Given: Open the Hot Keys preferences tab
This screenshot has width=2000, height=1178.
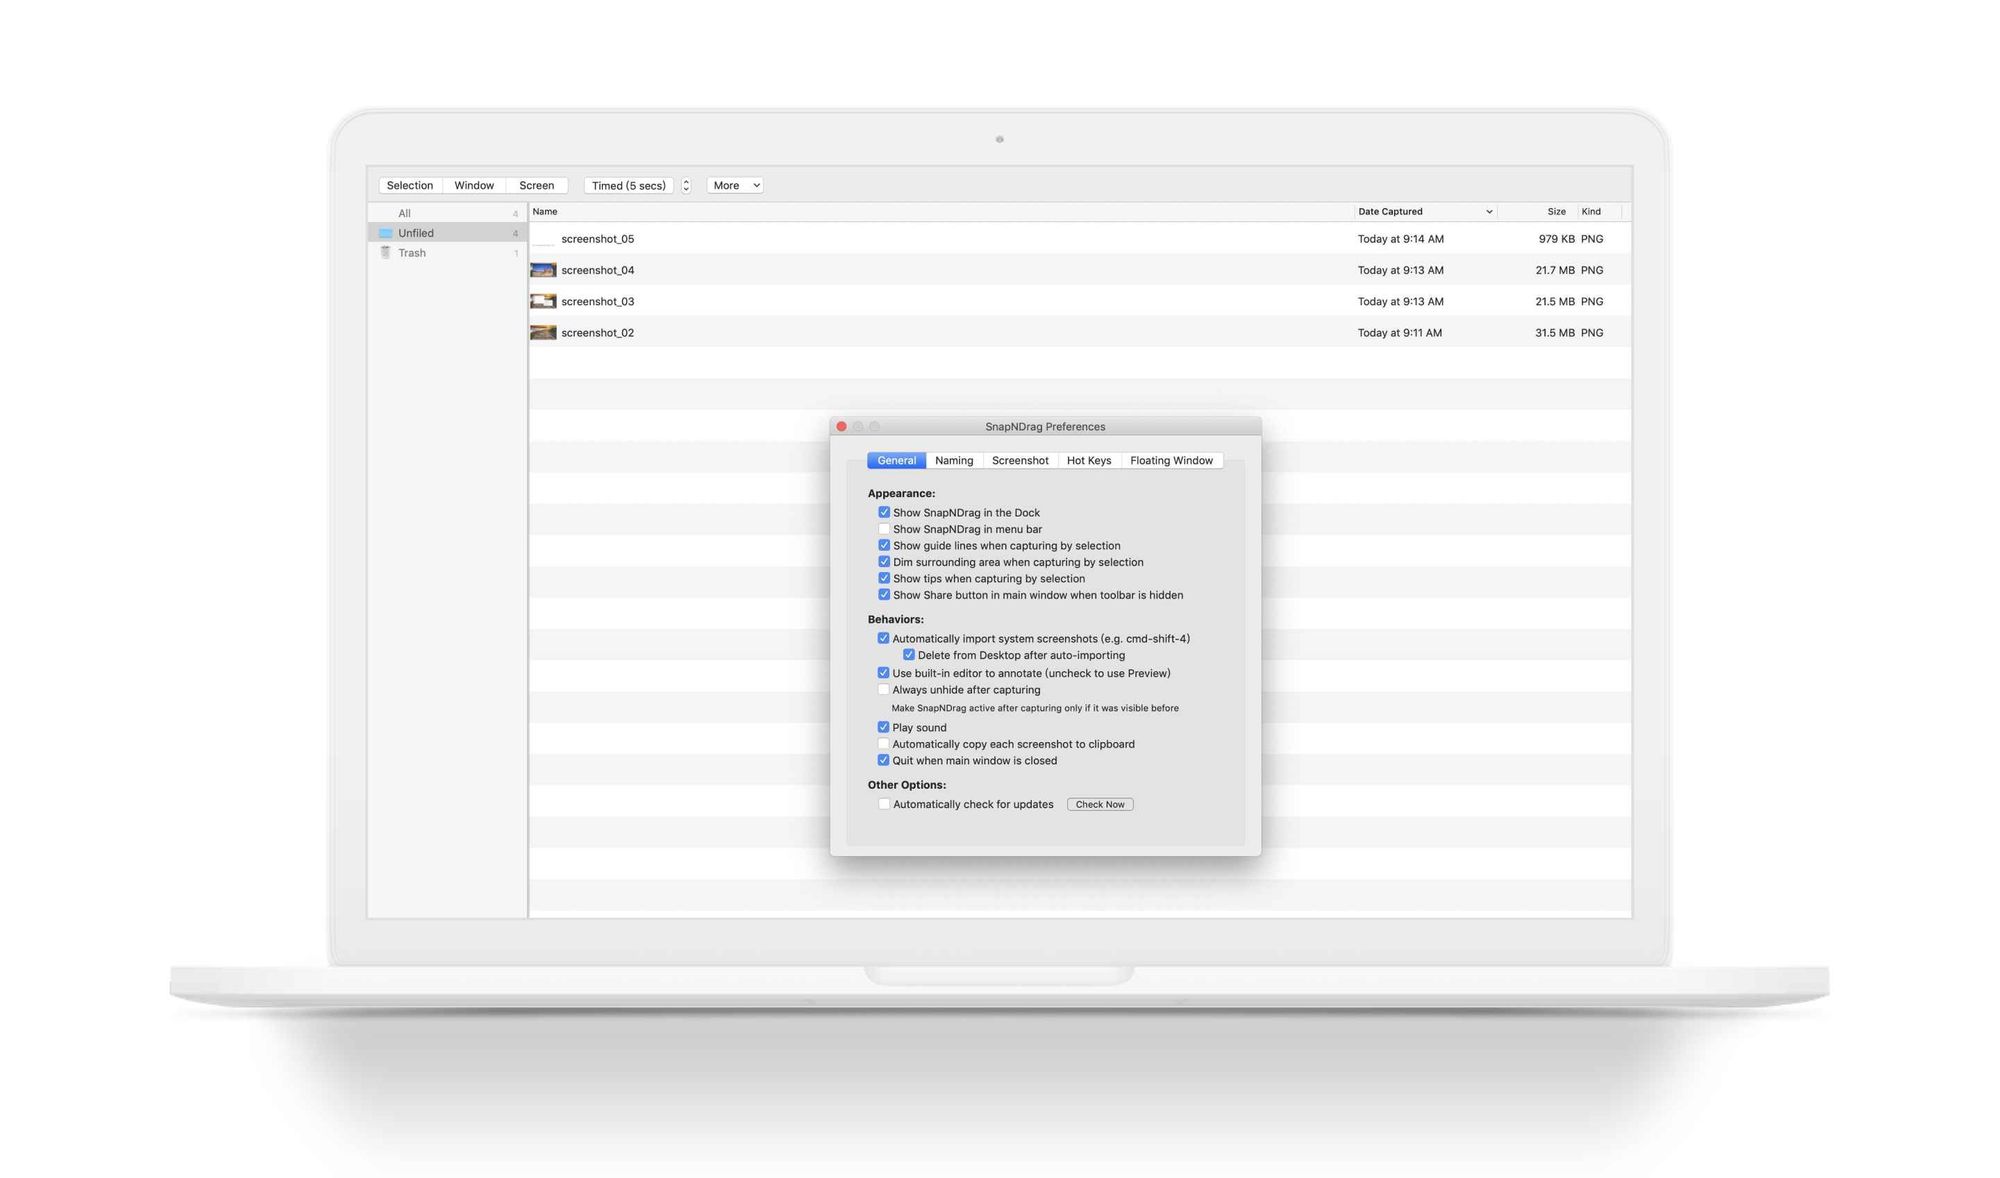Looking at the screenshot, I should 1090,460.
